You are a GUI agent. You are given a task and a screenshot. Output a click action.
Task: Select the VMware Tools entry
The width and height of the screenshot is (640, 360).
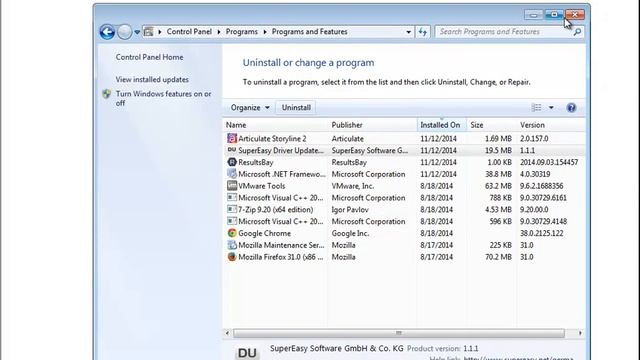262,186
